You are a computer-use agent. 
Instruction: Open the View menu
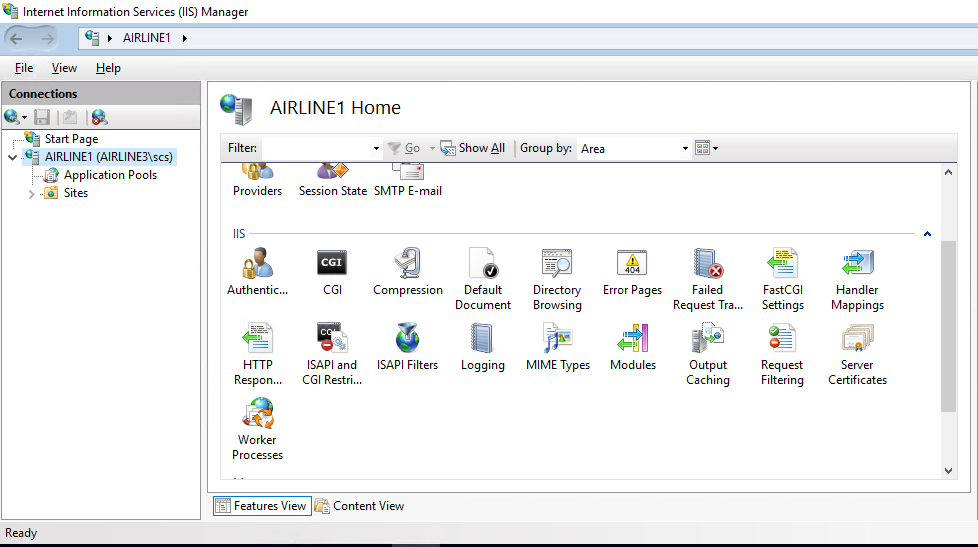tap(64, 68)
